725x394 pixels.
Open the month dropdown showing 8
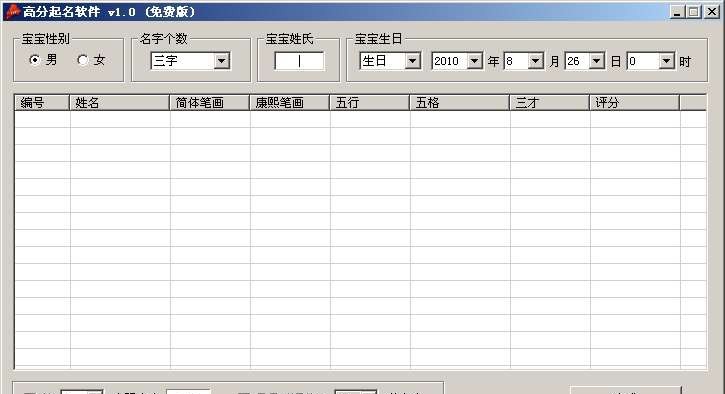point(523,61)
